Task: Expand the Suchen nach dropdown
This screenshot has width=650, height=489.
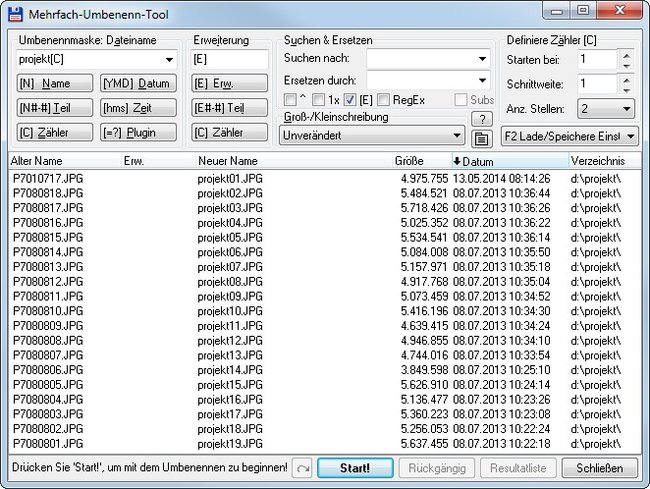Action: click(x=482, y=59)
